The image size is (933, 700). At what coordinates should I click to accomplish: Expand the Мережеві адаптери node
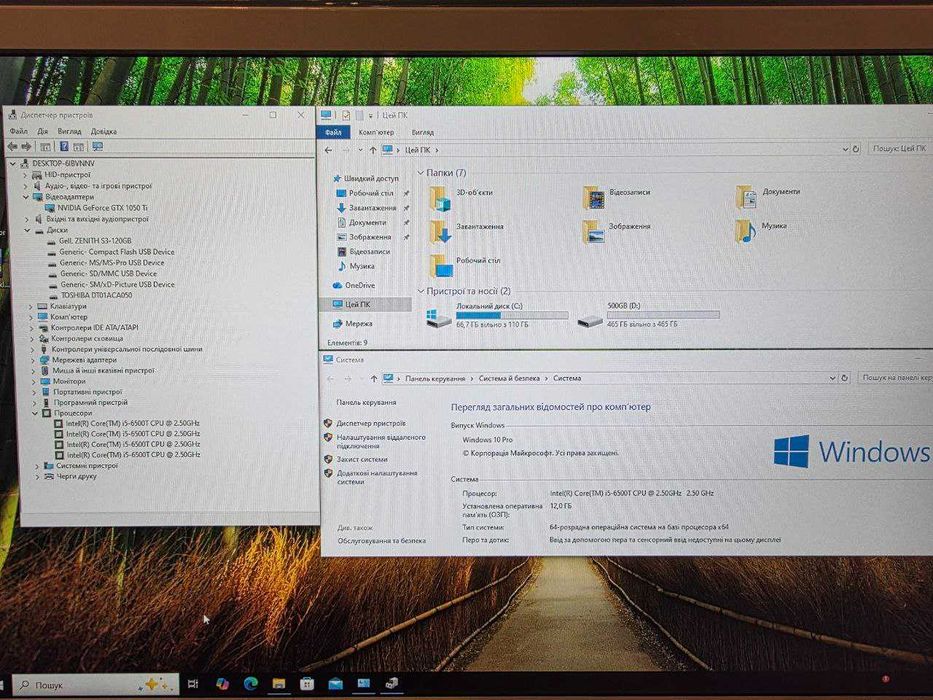(33, 360)
